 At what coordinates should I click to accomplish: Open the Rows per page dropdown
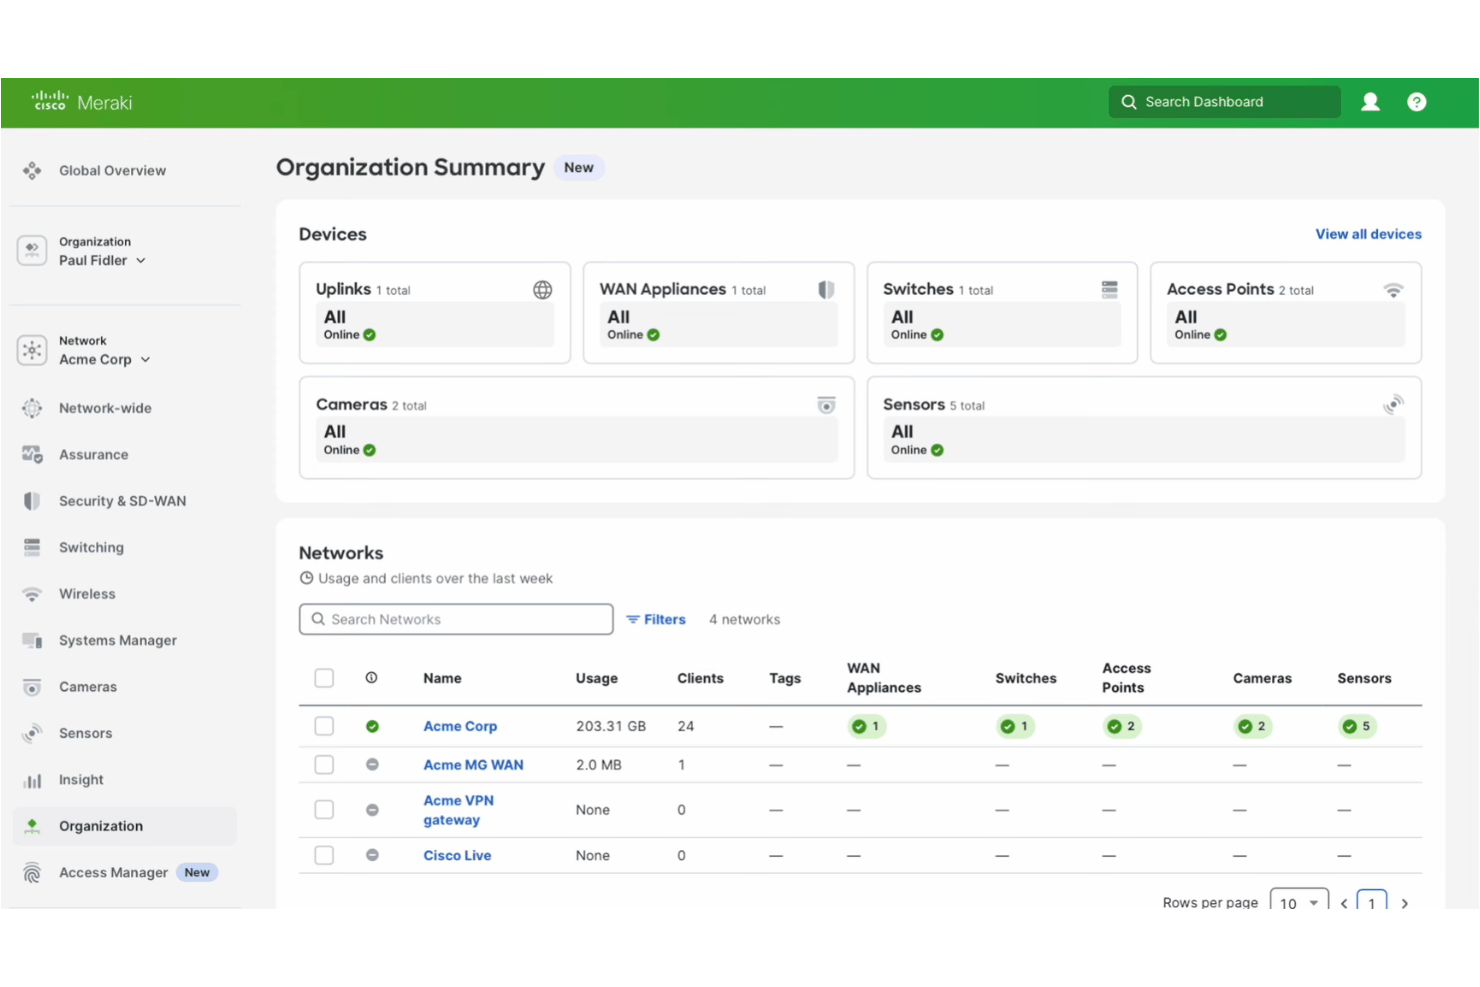pyautogui.click(x=1299, y=902)
